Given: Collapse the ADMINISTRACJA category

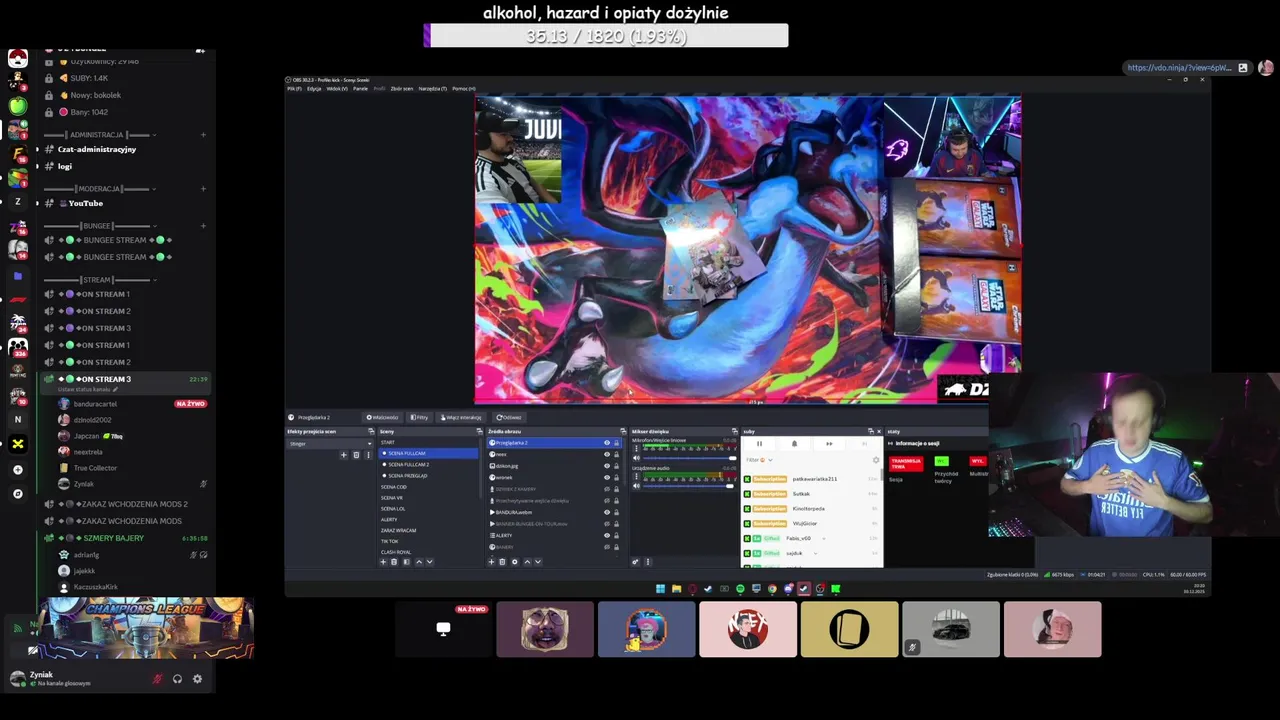Looking at the screenshot, I should 97,135.
